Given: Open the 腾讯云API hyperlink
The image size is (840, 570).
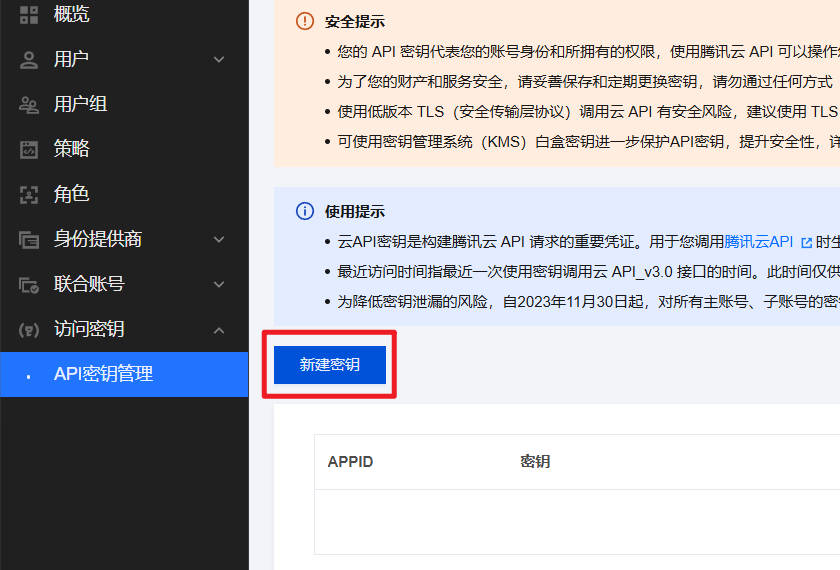Looking at the screenshot, I should [759, 242].
